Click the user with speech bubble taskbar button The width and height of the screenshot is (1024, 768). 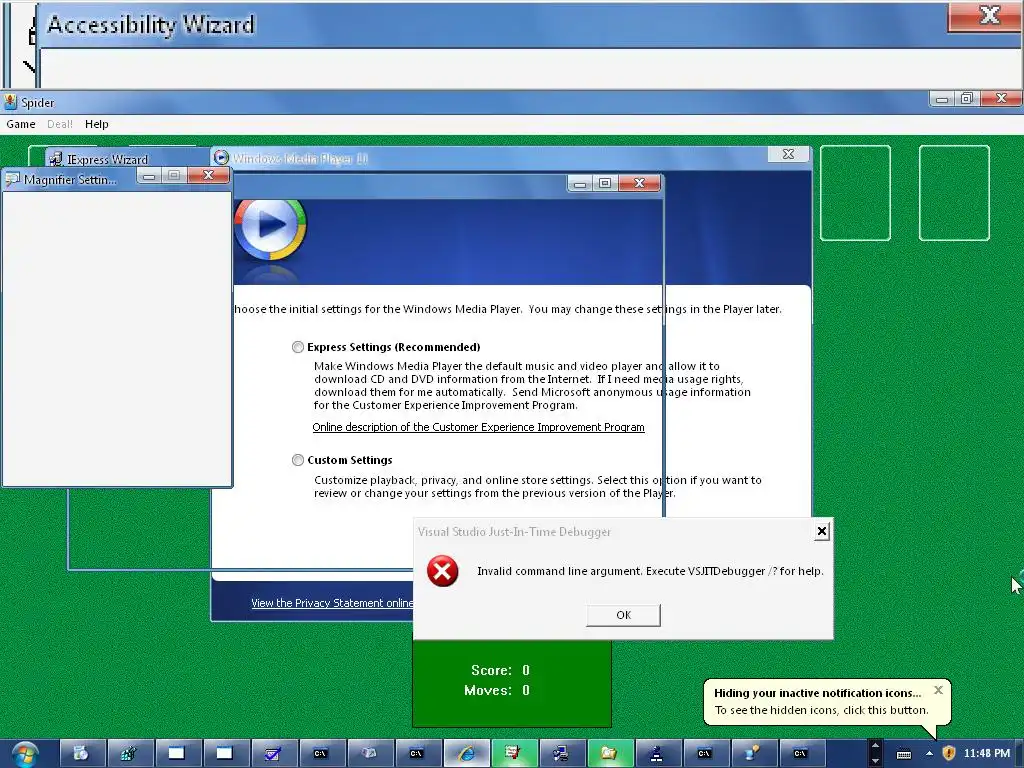(753, 754)
